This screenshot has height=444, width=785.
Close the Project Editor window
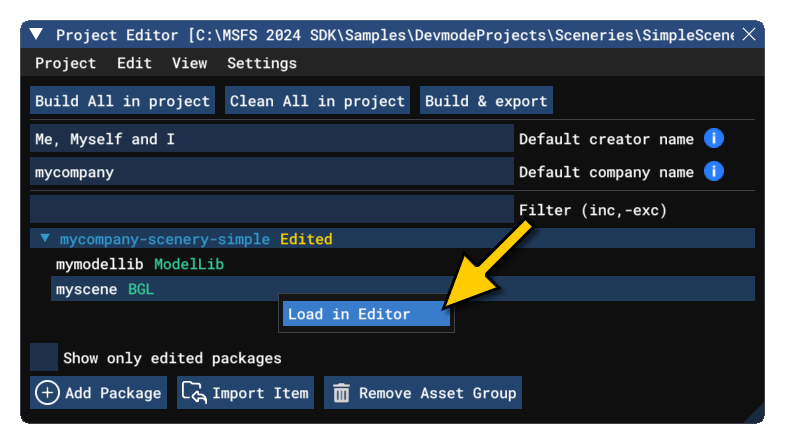(x=748, y=35)
